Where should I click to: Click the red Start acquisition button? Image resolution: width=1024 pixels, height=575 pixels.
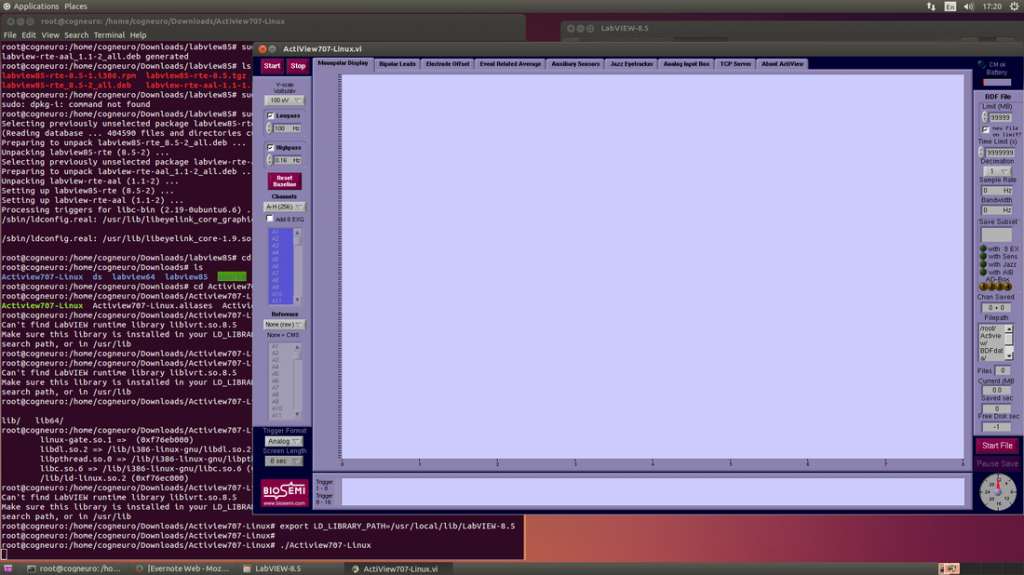(272, 66)
